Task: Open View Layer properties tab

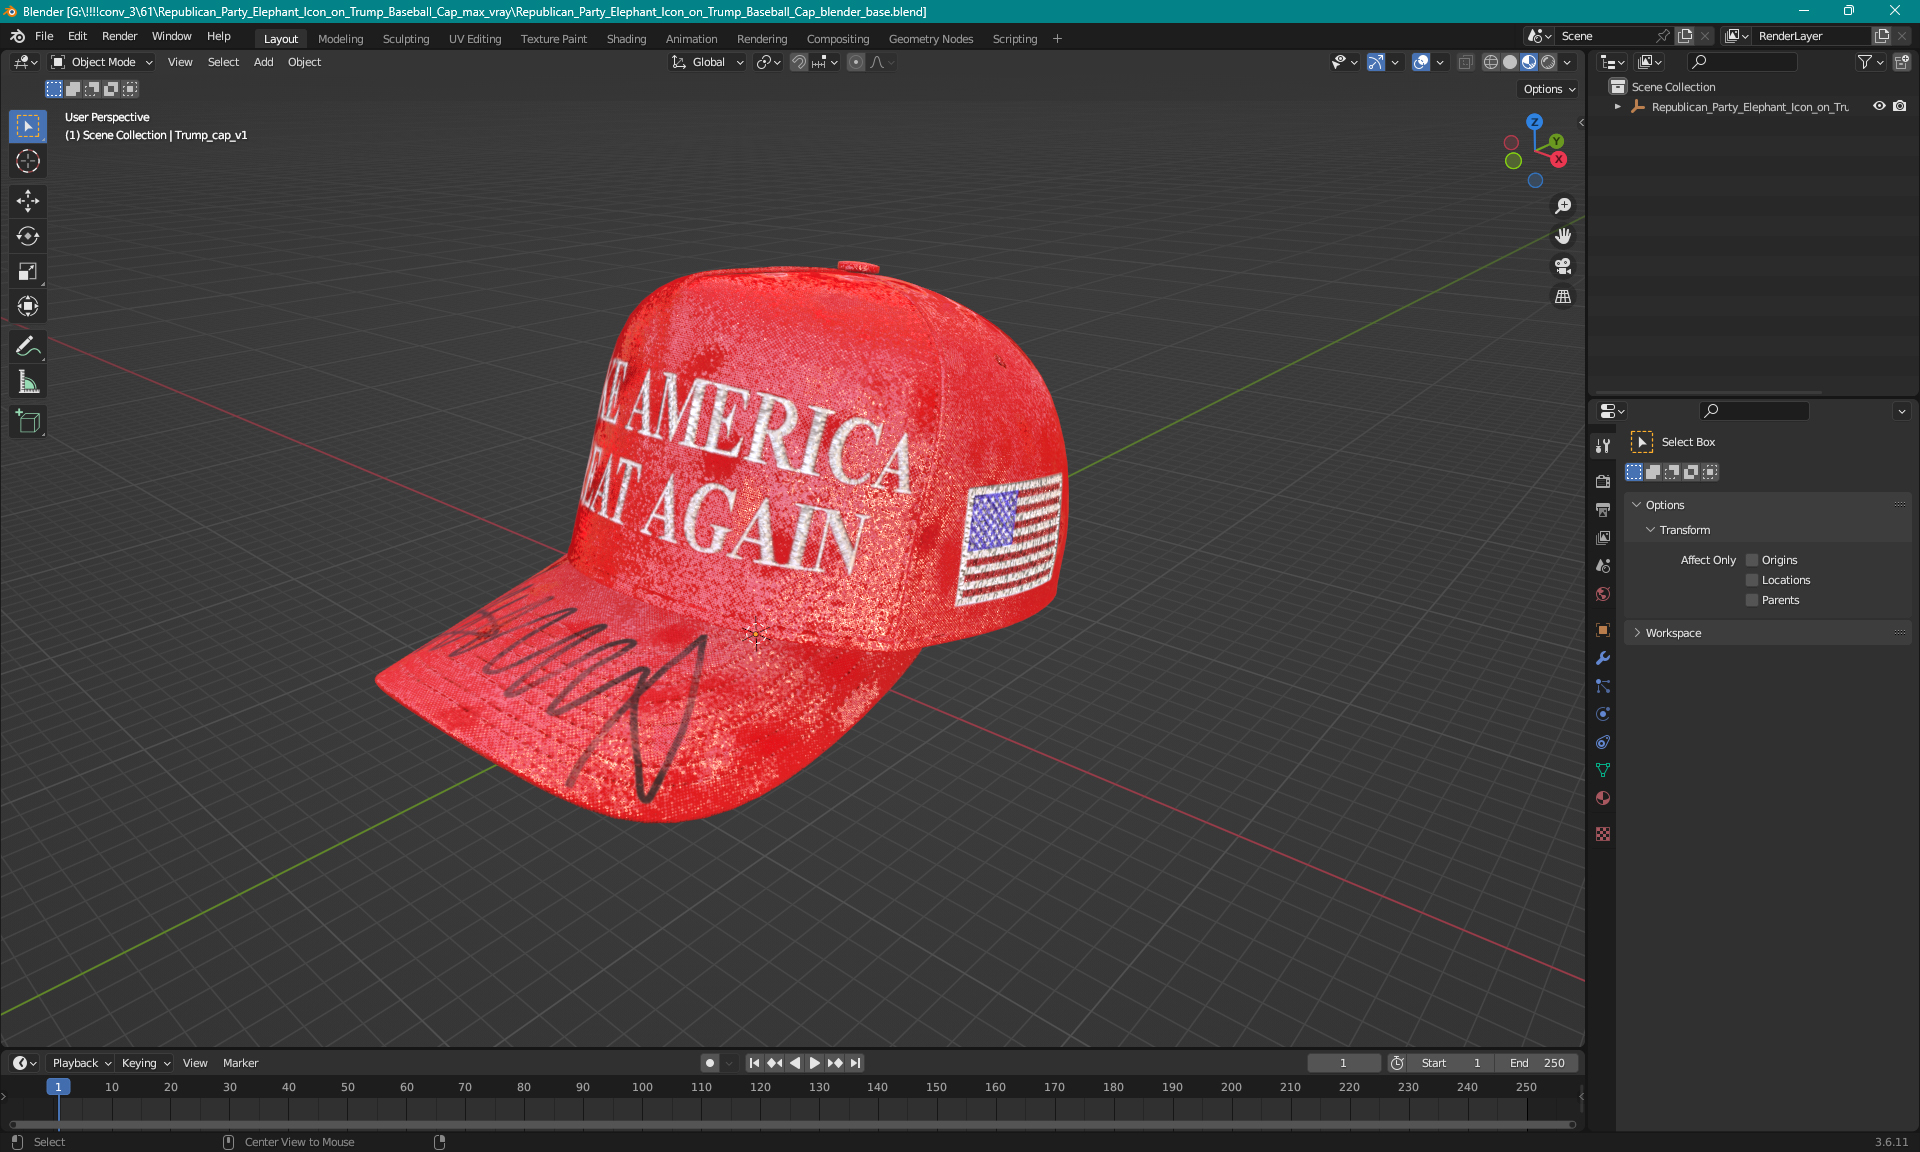Action: (1603, 537)
